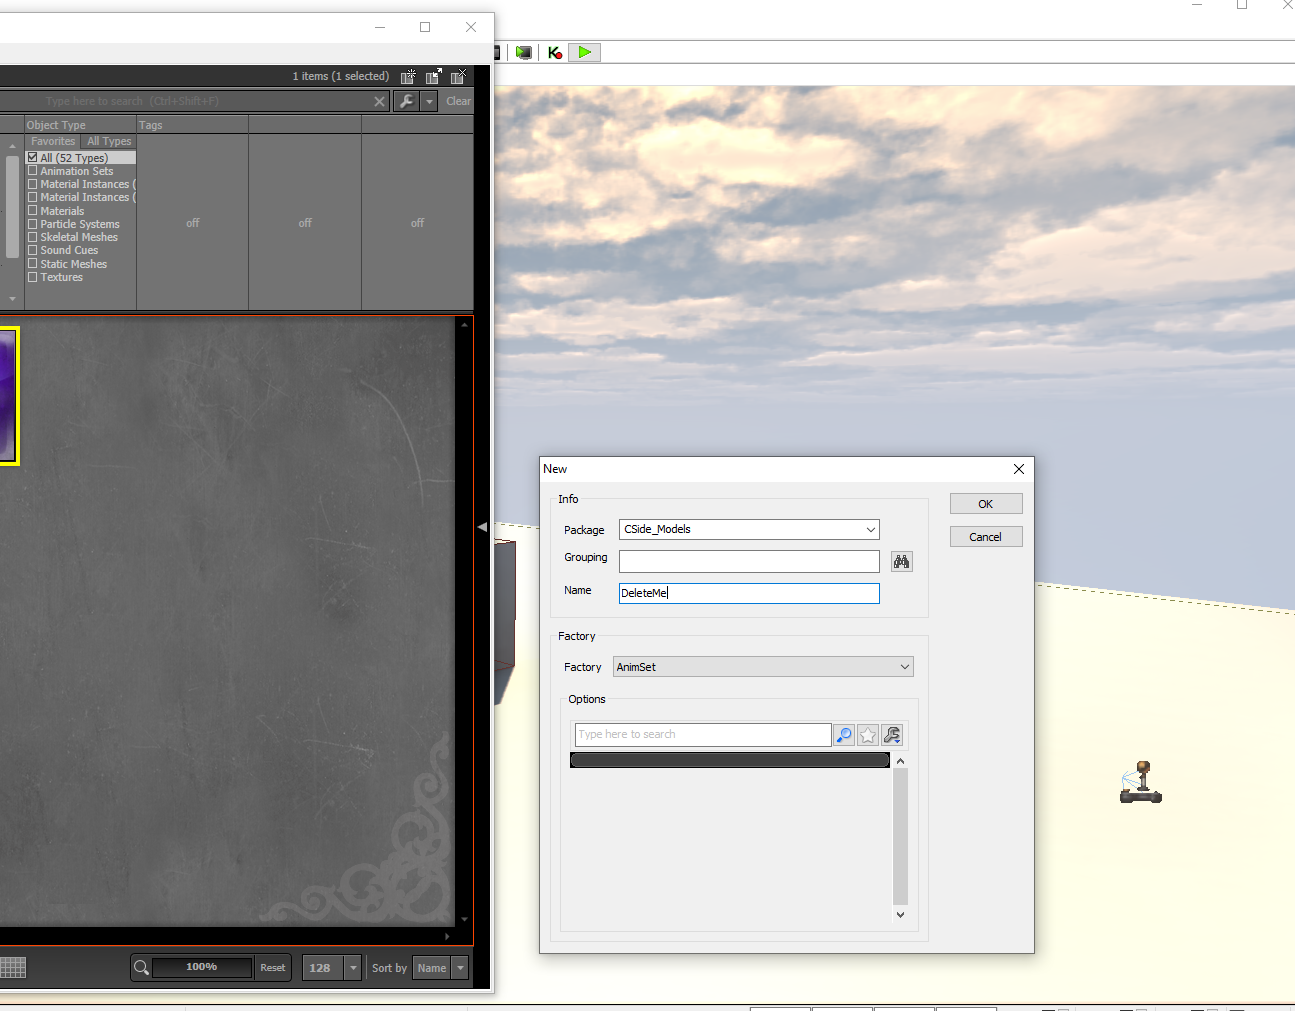
Task: Enable Static Meshes filter checkbox
Action: pos(33,264)
